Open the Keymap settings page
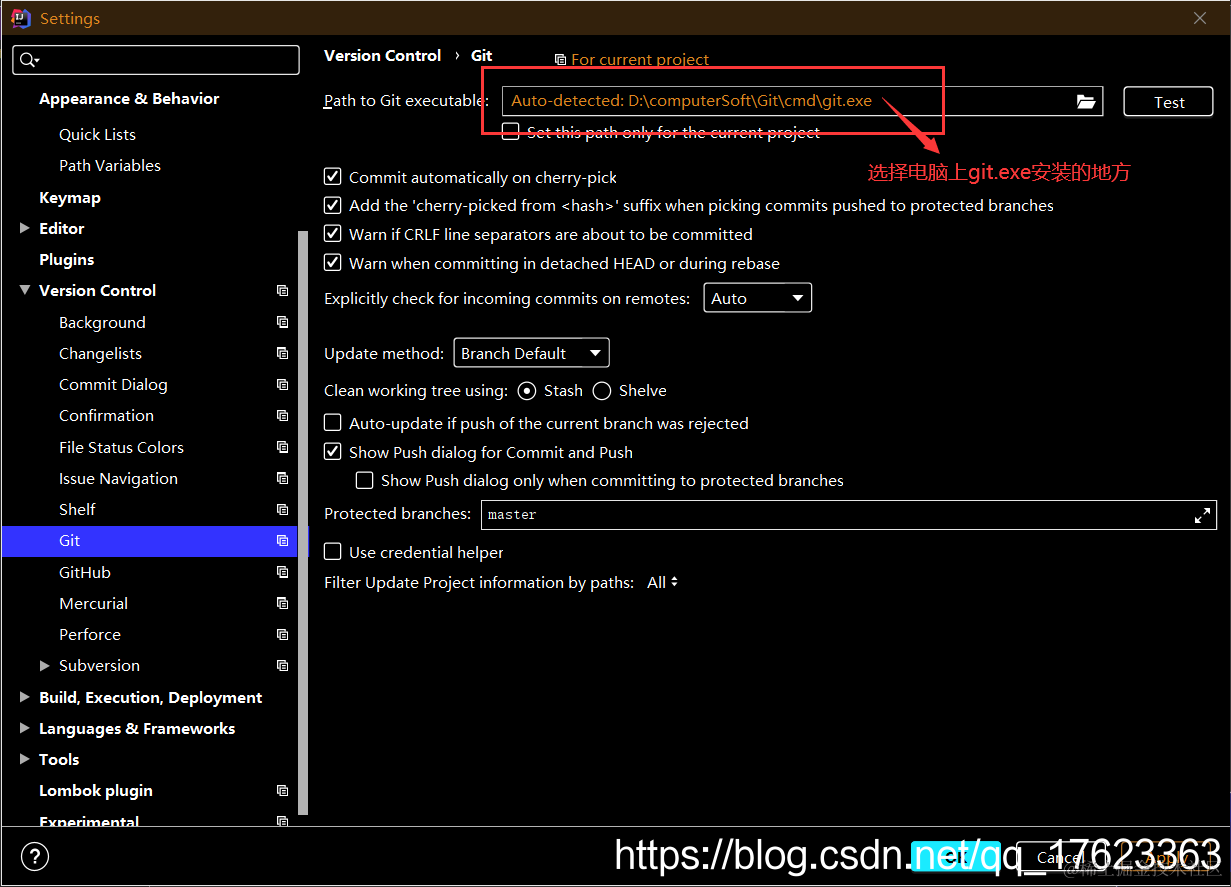This screenshot has height=887, width=1231. pyautogui.click(x=70, y=197)
